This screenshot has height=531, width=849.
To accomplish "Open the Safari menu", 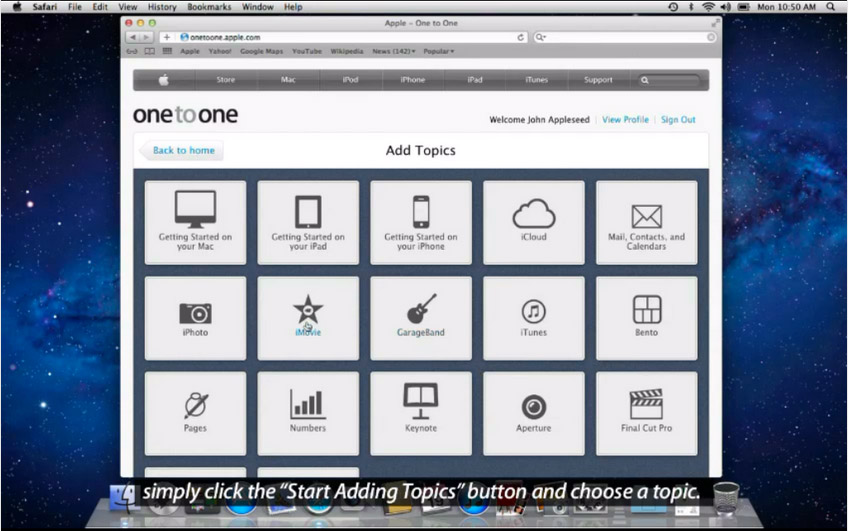I will (x=44, y=7).
